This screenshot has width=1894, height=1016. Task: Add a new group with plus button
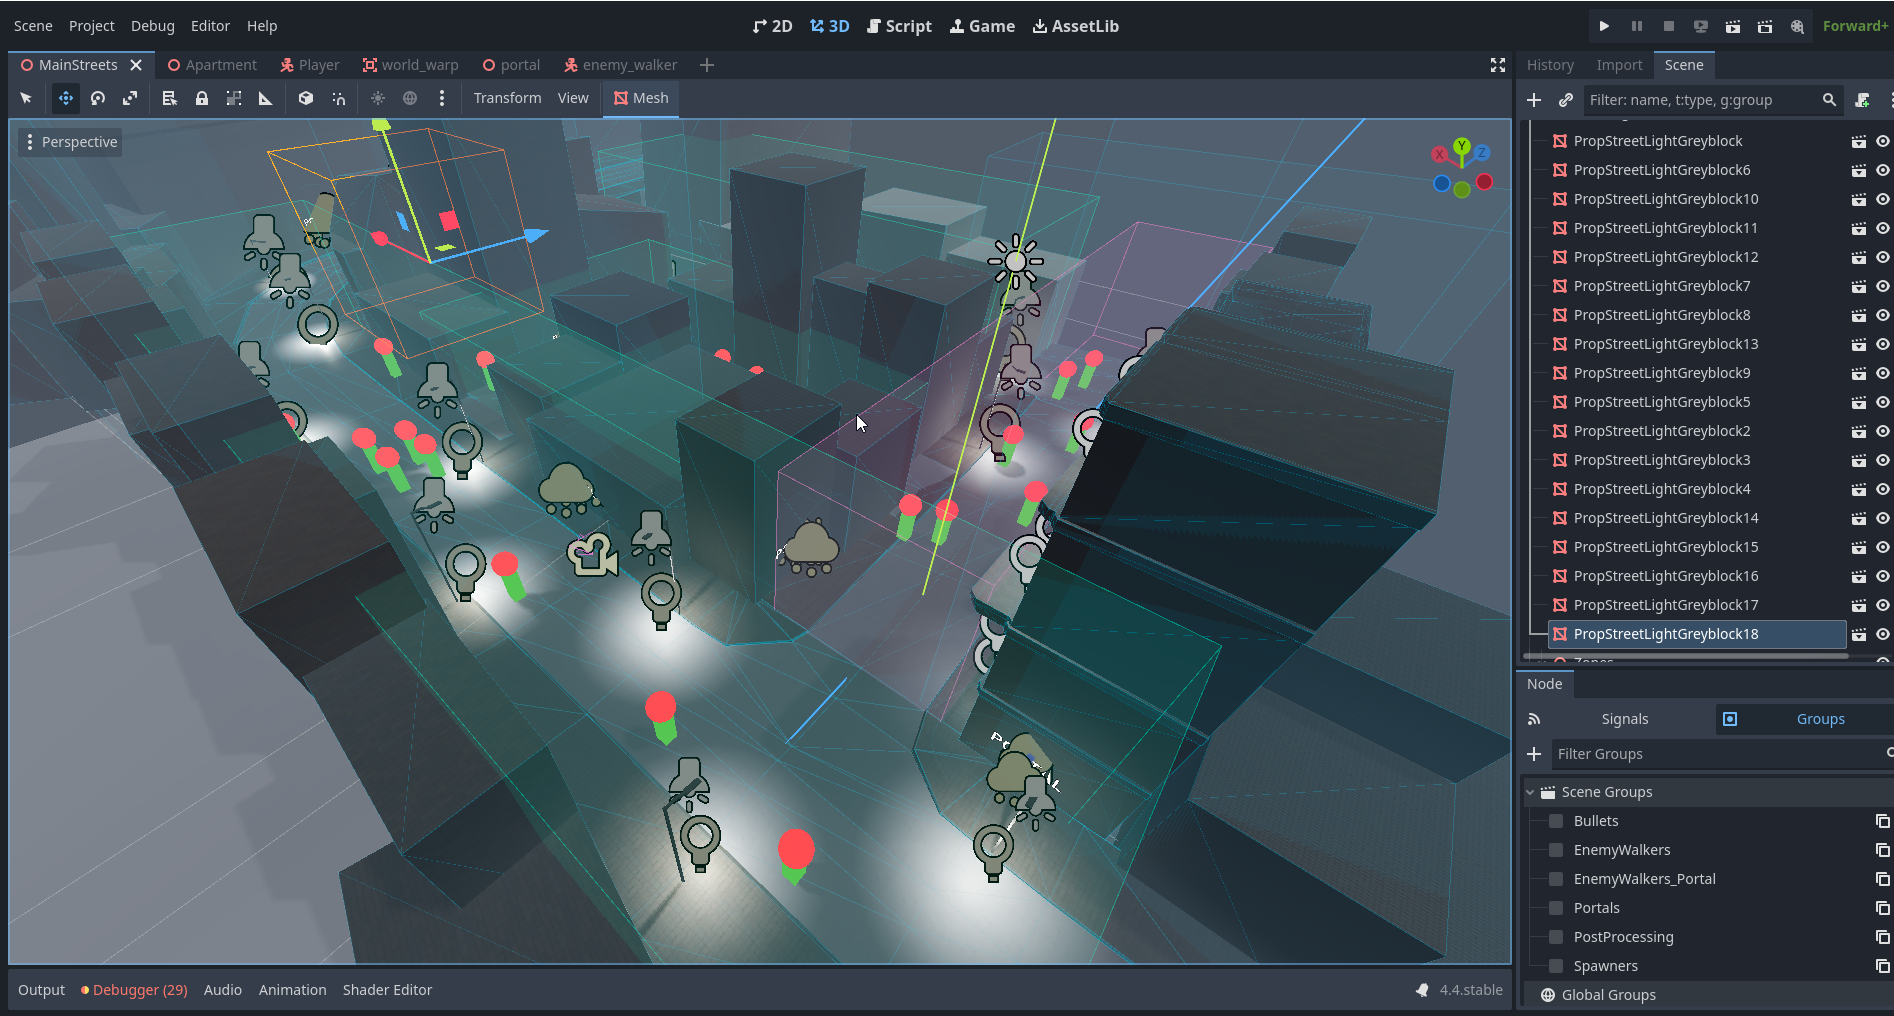[x=1534, y=754]
